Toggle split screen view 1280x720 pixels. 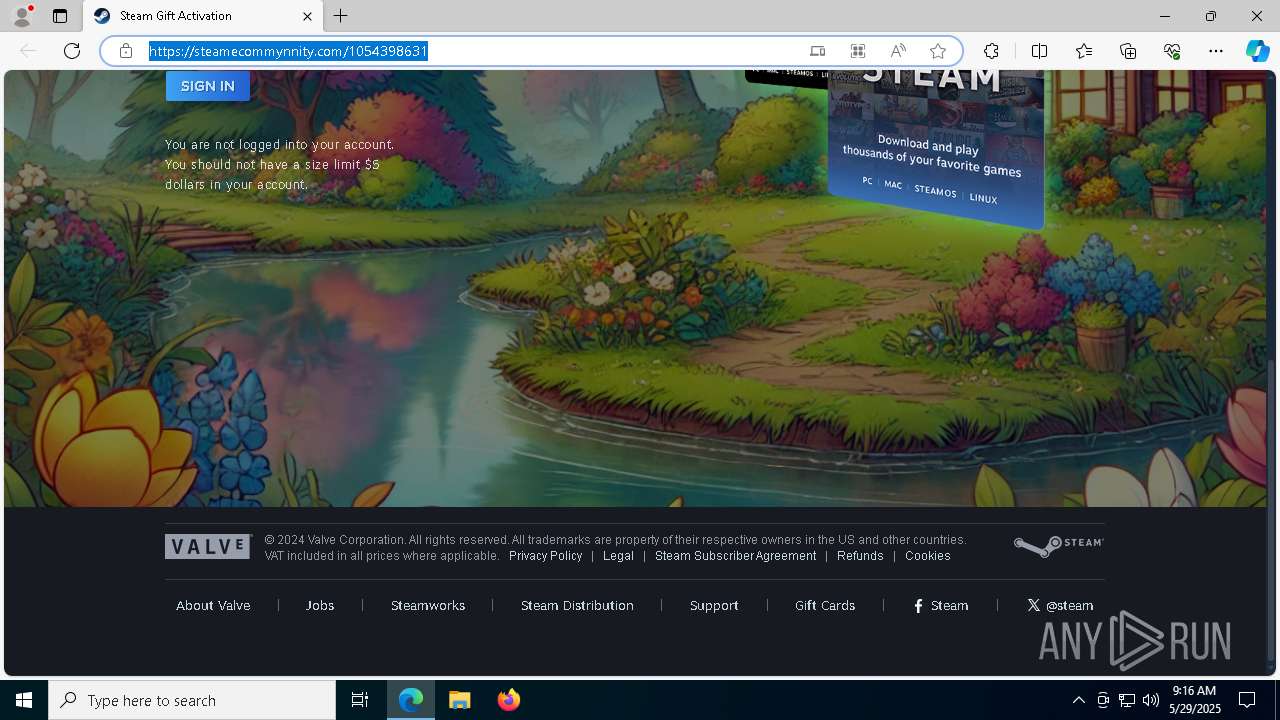1039,51
